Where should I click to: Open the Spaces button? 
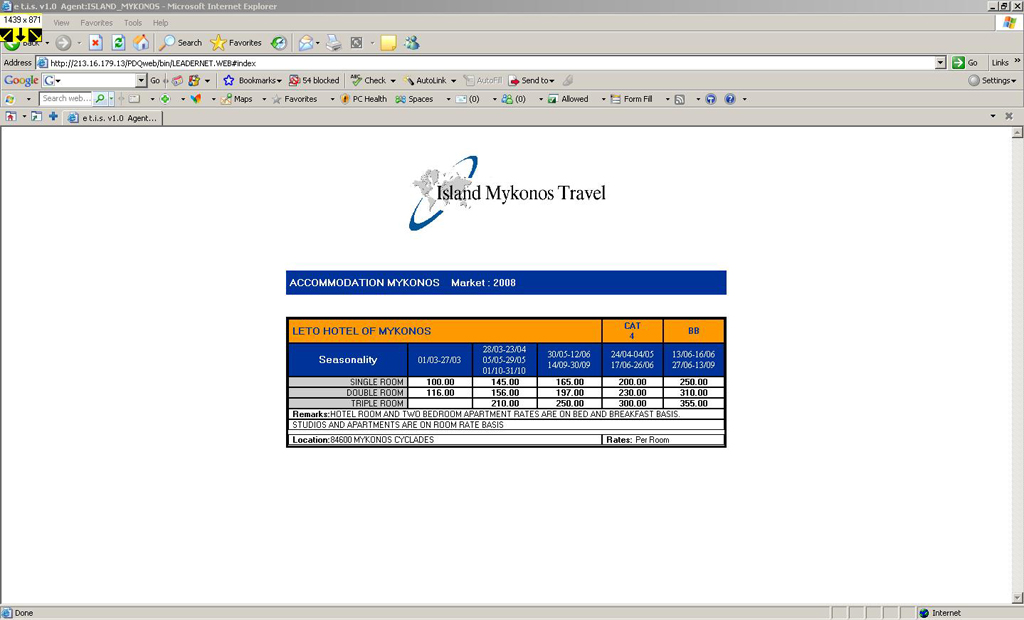click(x=414, y=99)
